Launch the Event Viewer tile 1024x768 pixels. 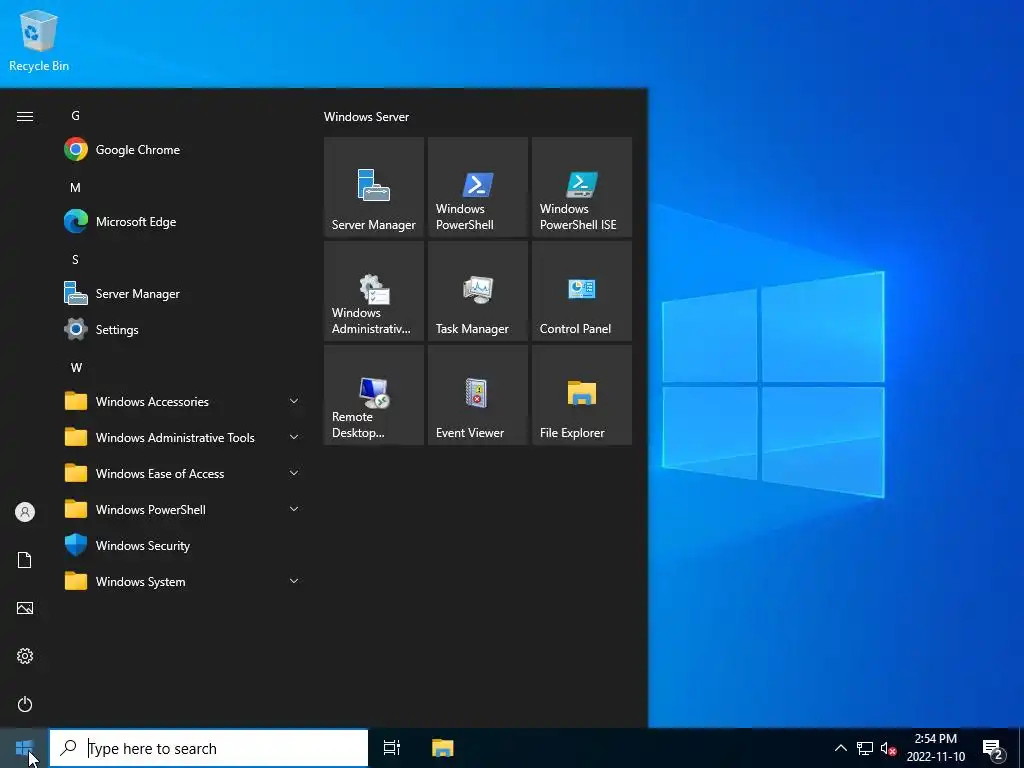(x=477, y=394)
